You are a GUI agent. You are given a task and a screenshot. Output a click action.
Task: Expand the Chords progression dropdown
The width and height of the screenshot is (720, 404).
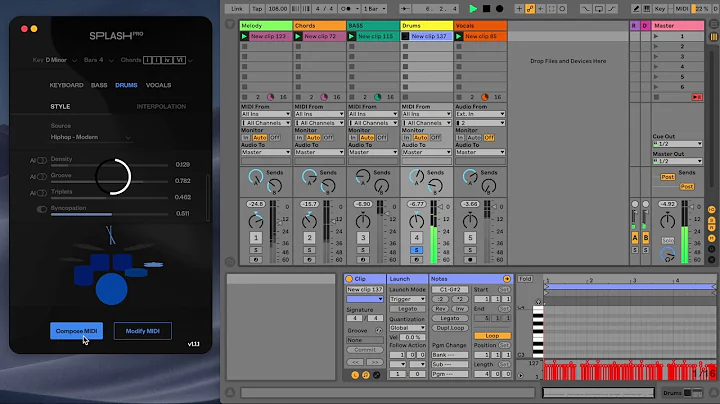point(190,60)
